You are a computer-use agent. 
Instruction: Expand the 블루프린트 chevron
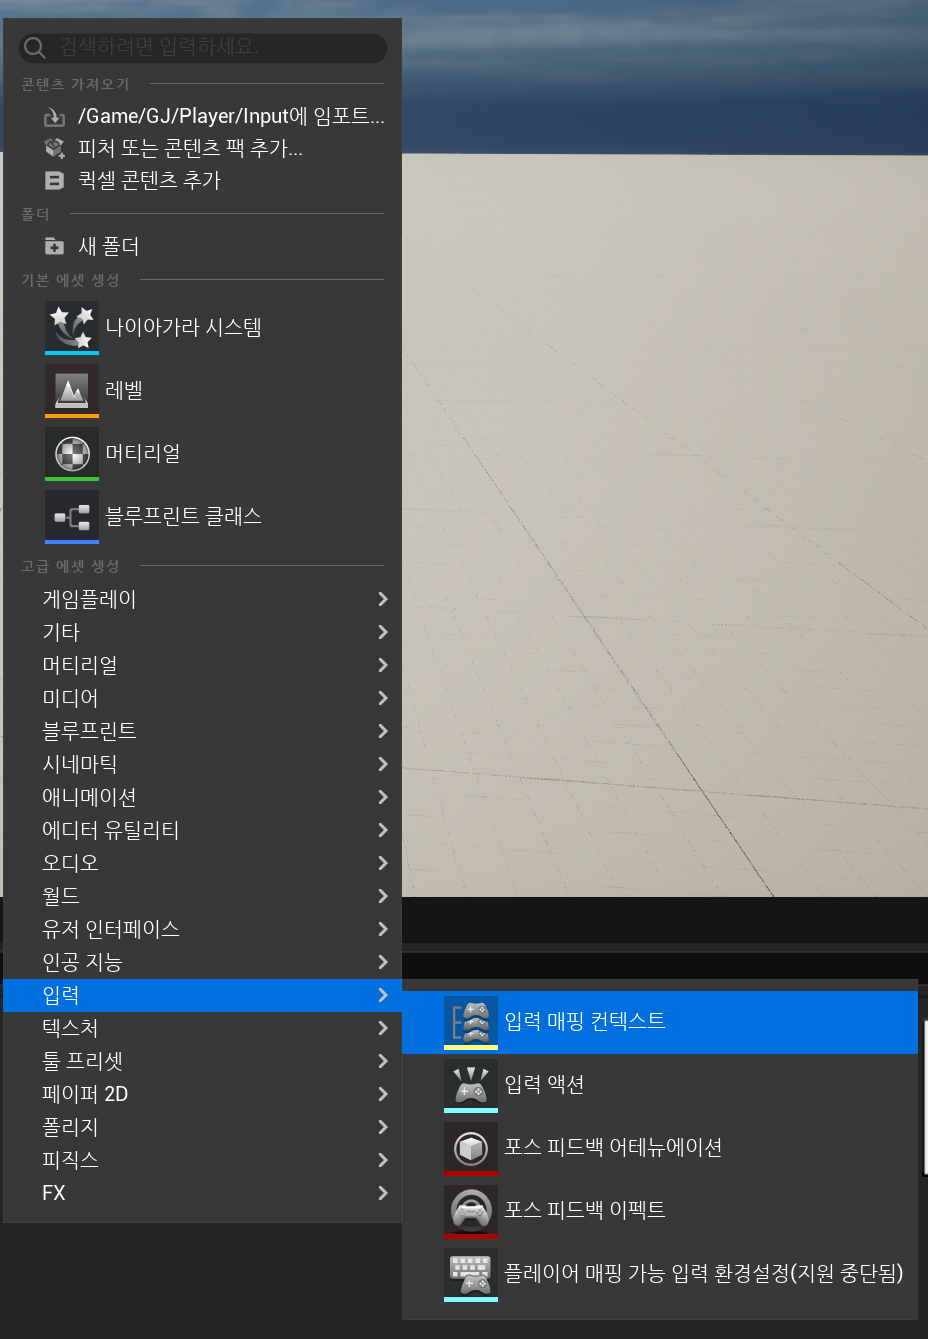coord(382,731)
